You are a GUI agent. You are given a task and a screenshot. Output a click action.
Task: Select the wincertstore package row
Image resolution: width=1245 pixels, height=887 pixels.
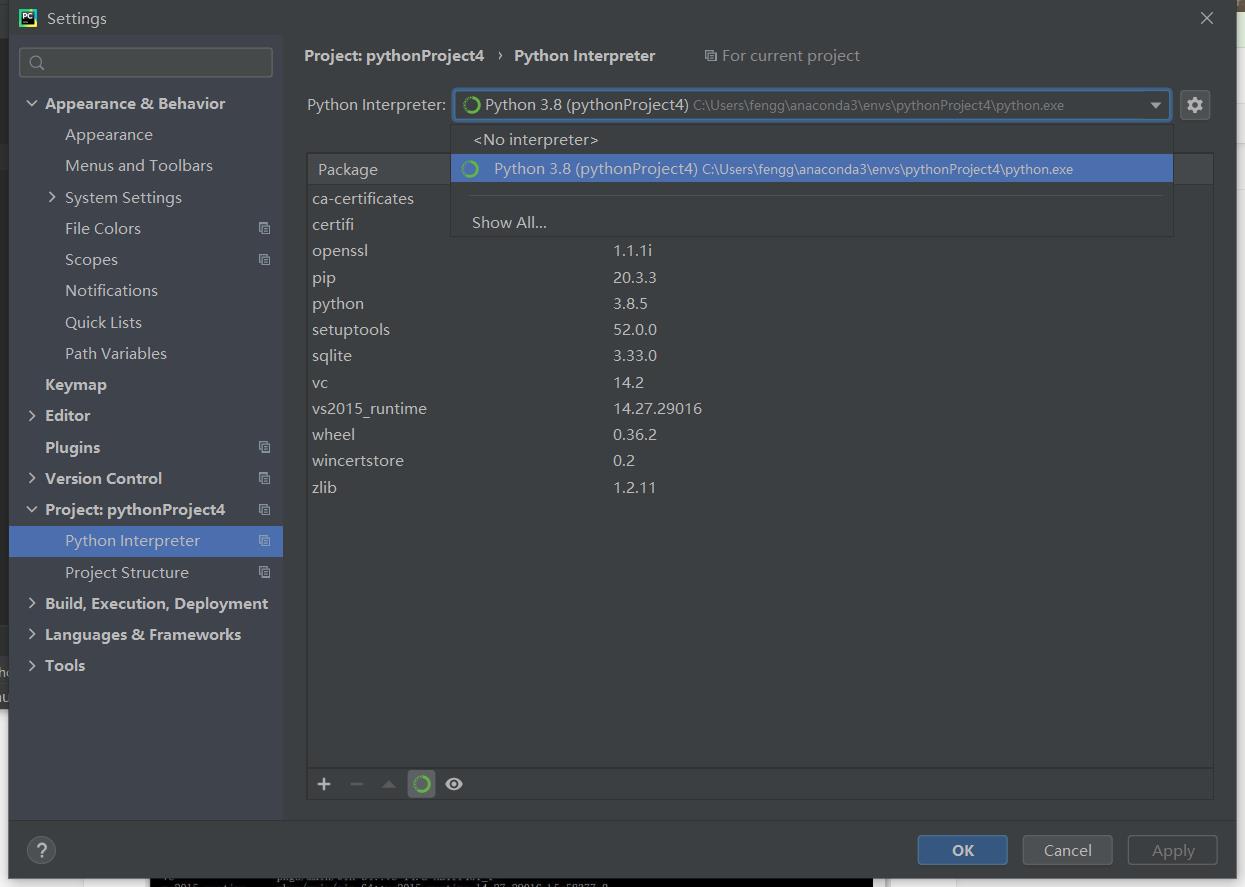tap(760, 460)
